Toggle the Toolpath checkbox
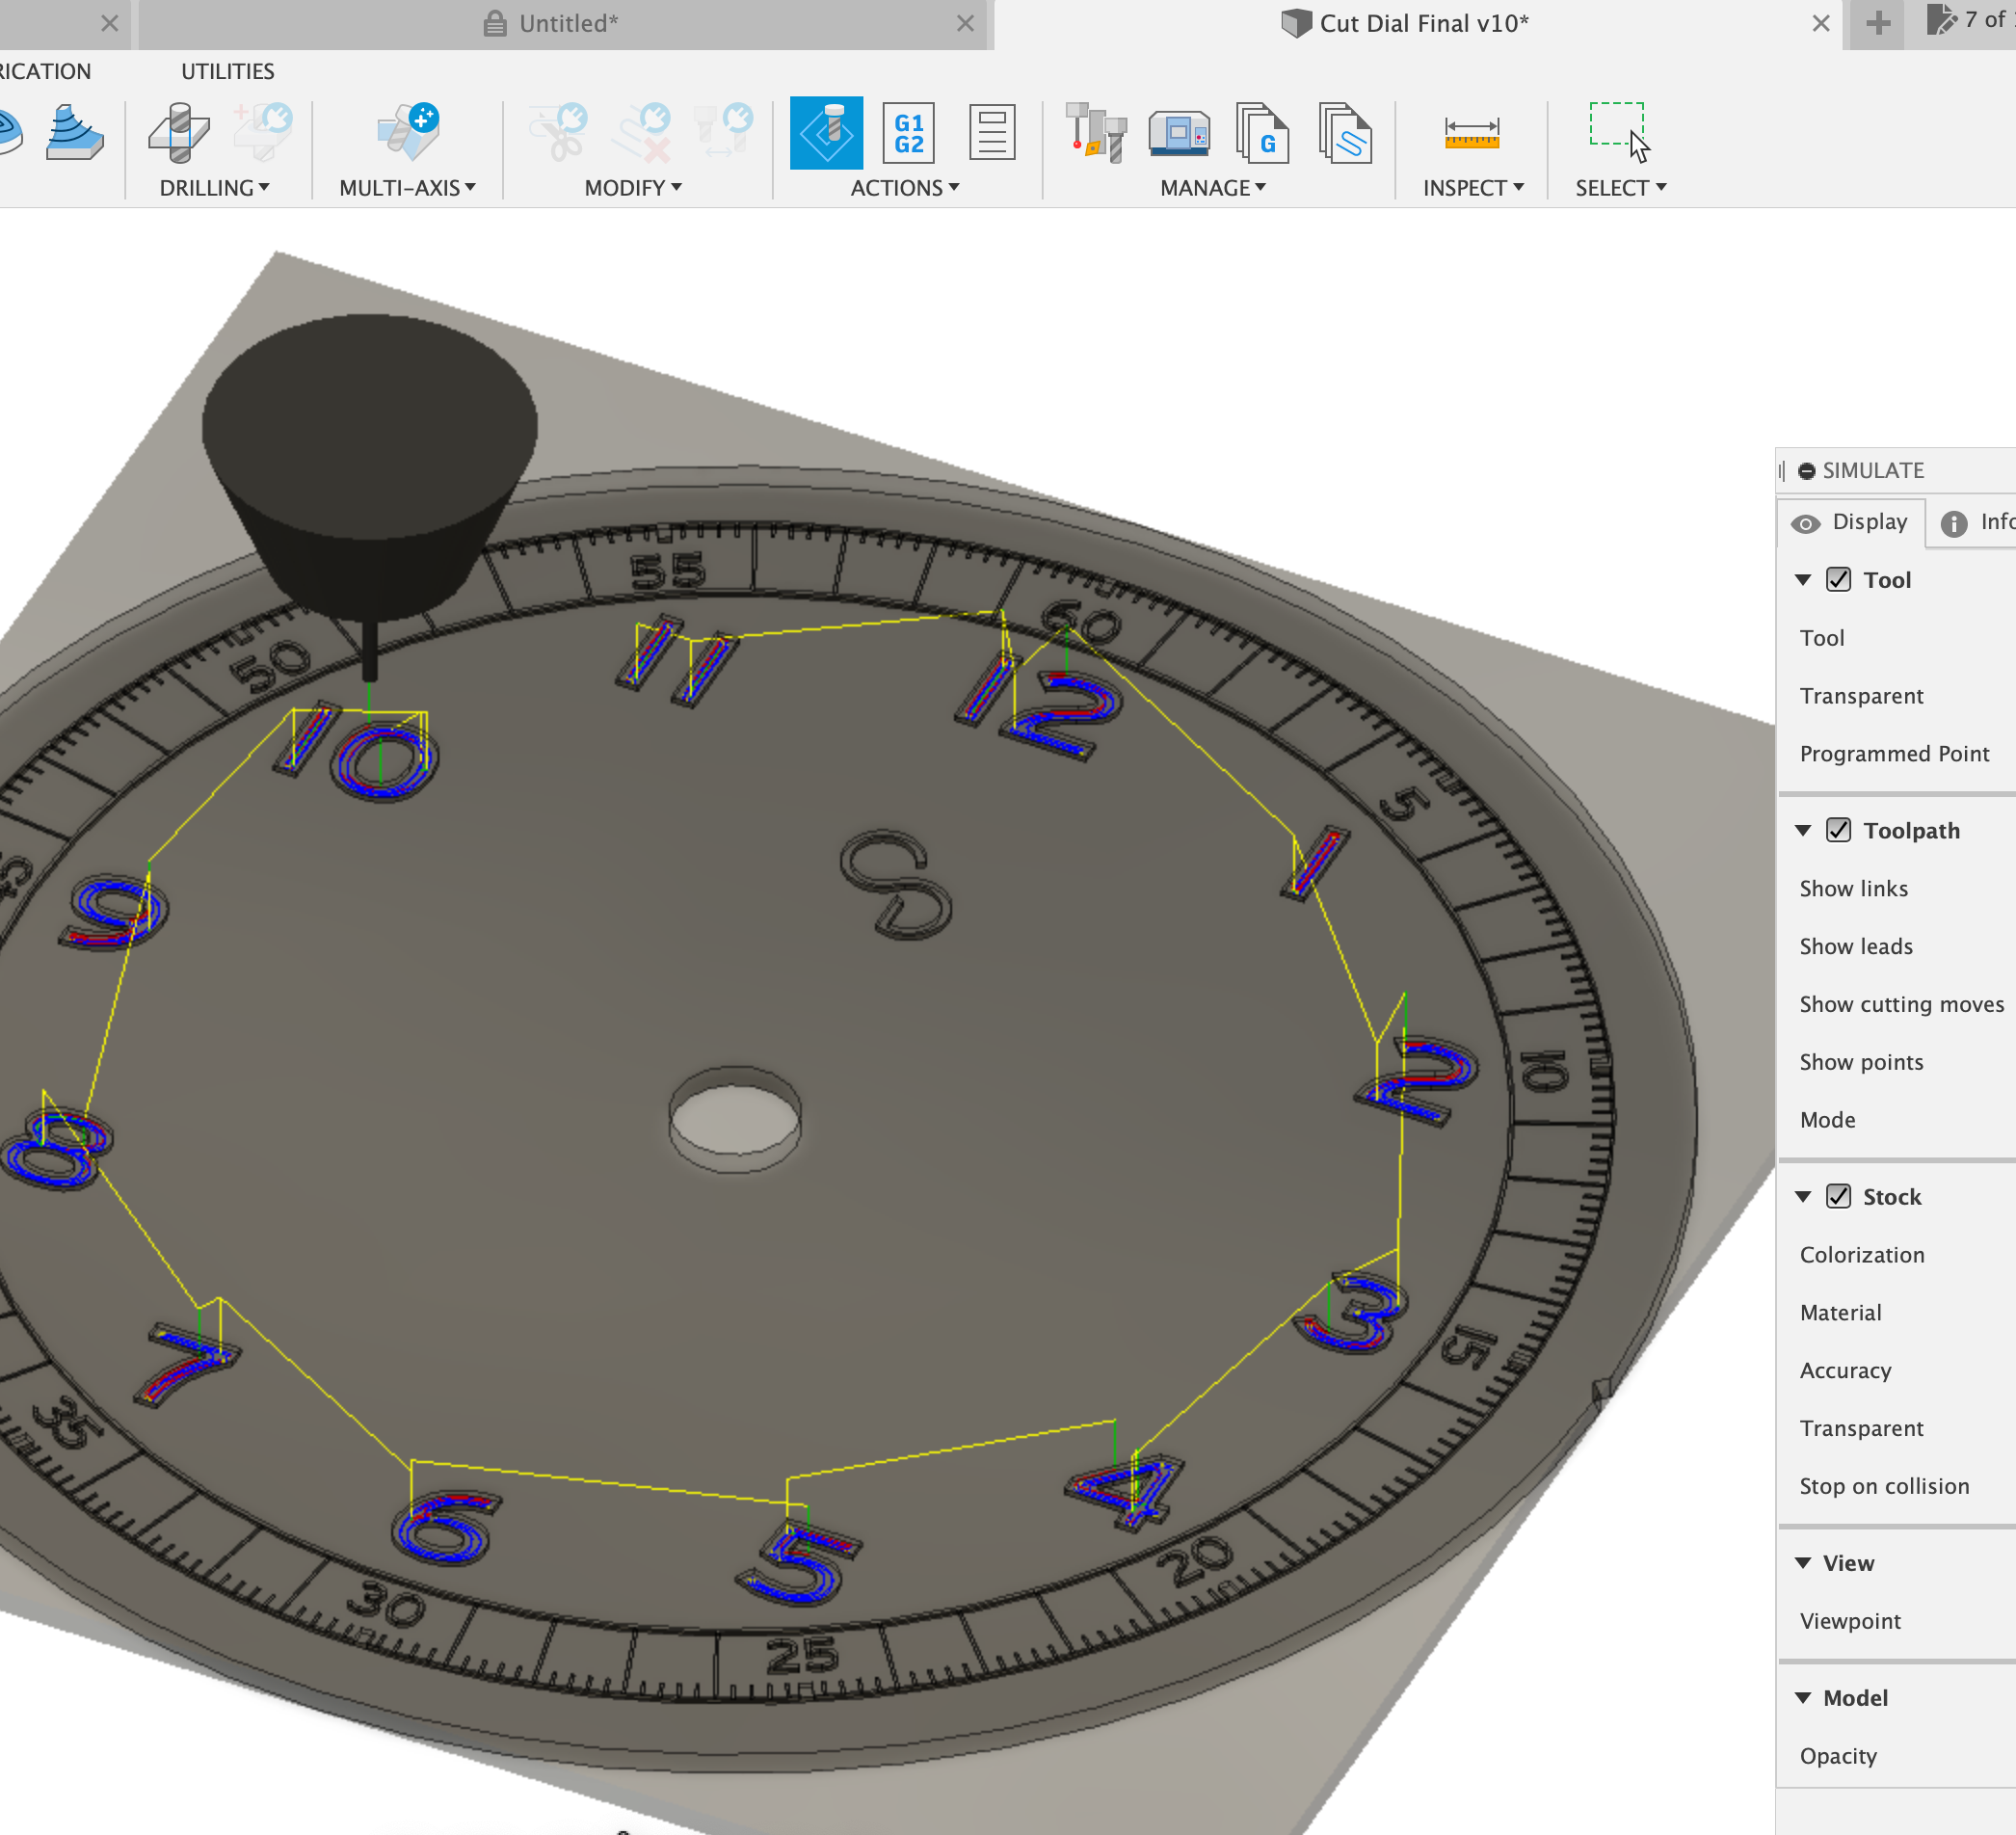 (1838, 830)
